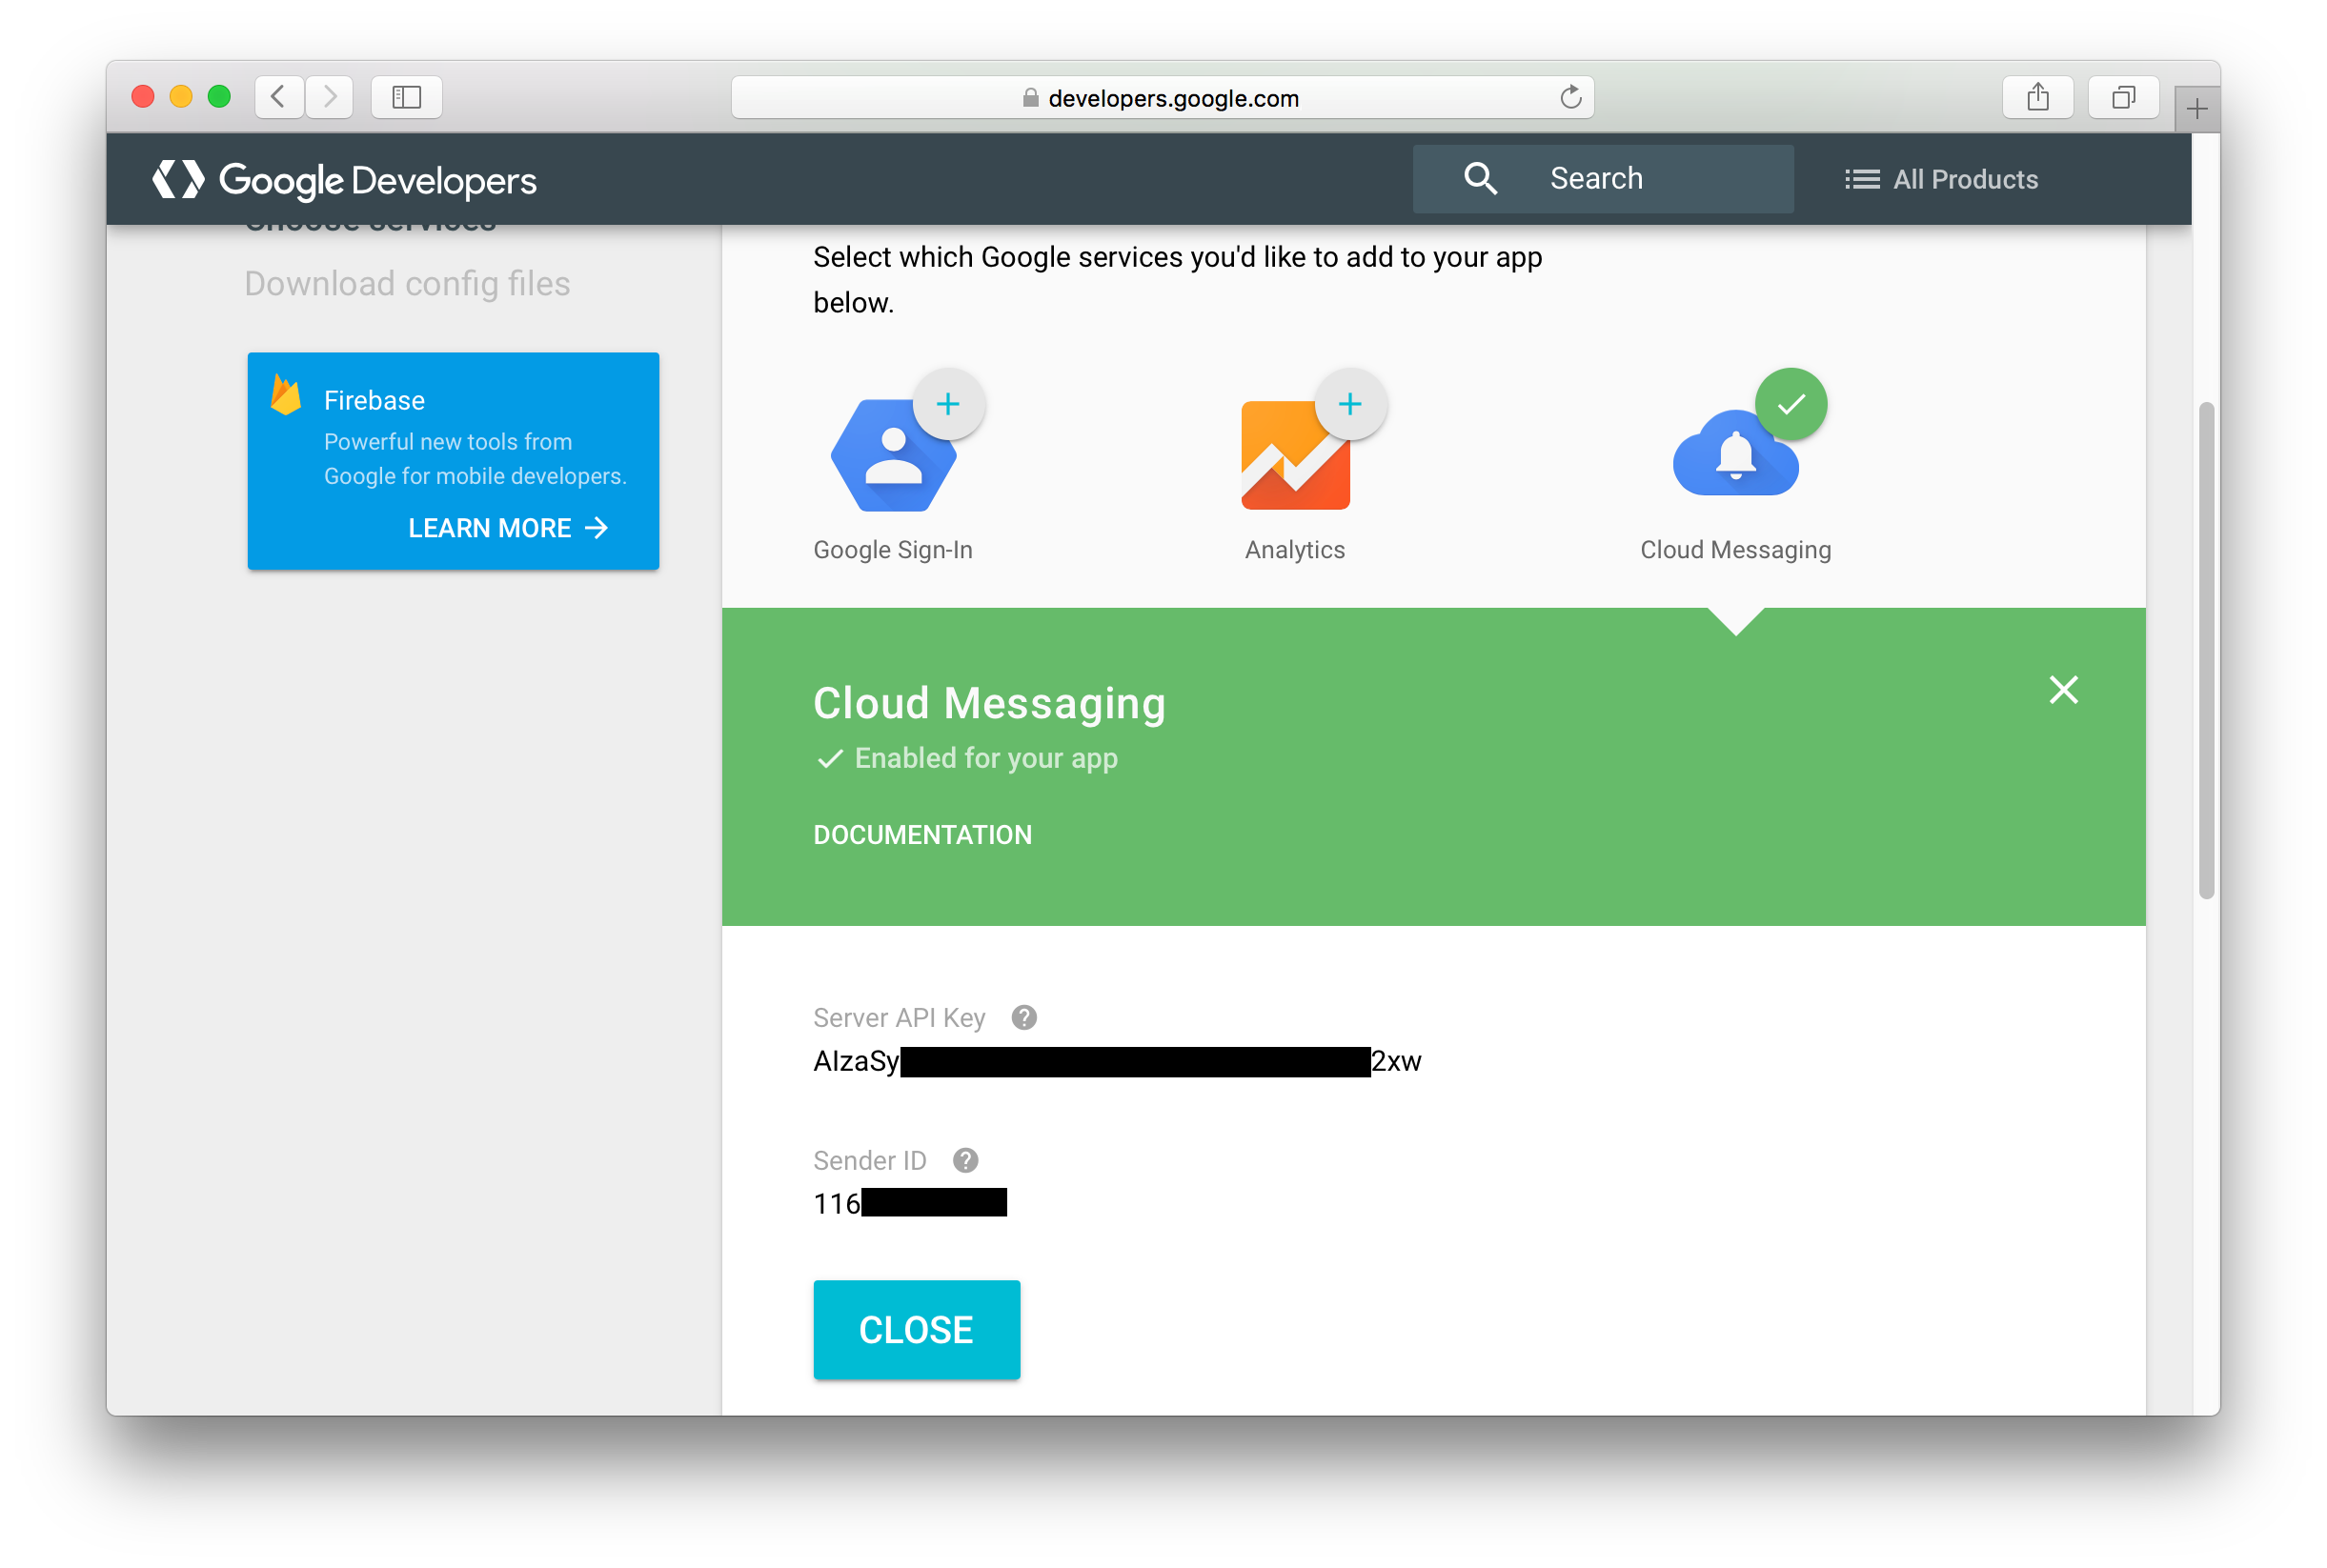This screenshot has width=2327, height=1568.
Task: Click the search magnifier icon
Action: (x=1480, y=178)
